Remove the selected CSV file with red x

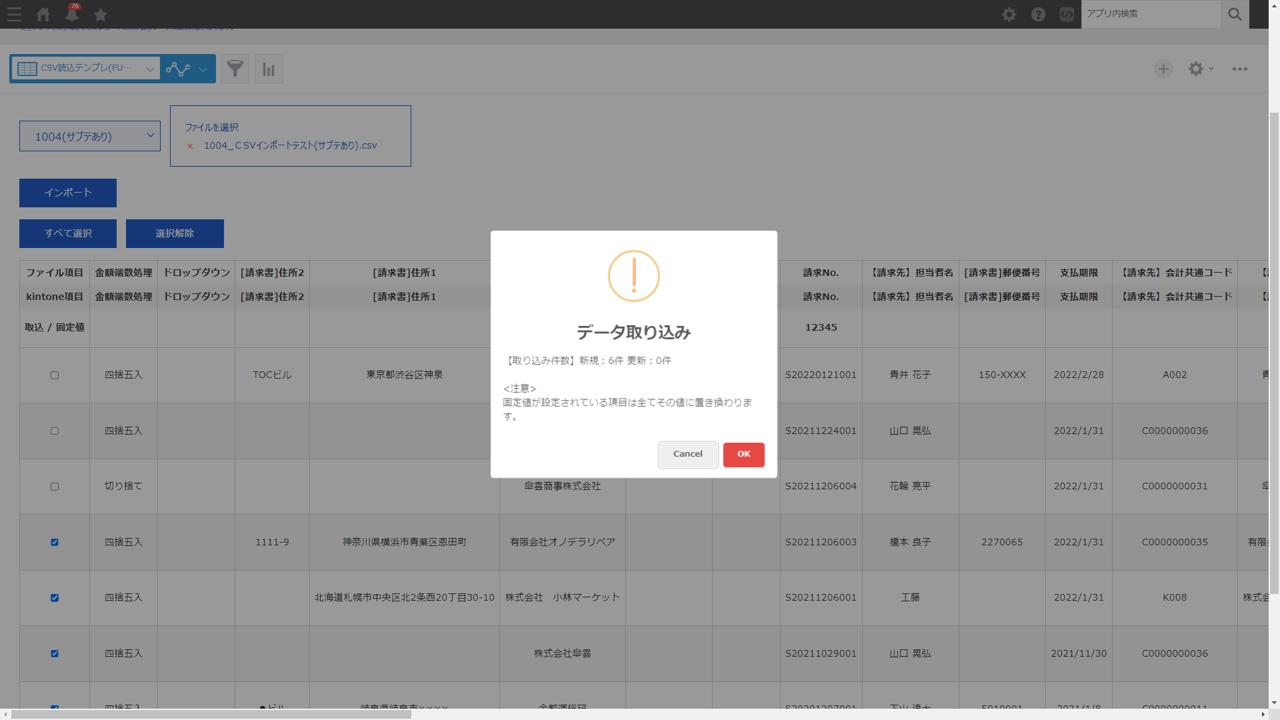(190, 146)
